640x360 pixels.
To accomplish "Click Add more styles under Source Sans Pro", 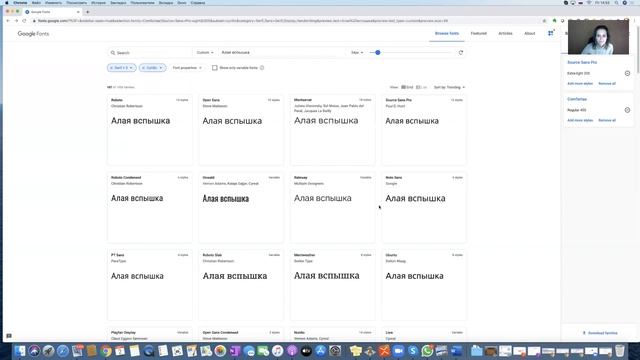I will pyautogui.click(x=580, y=84).
